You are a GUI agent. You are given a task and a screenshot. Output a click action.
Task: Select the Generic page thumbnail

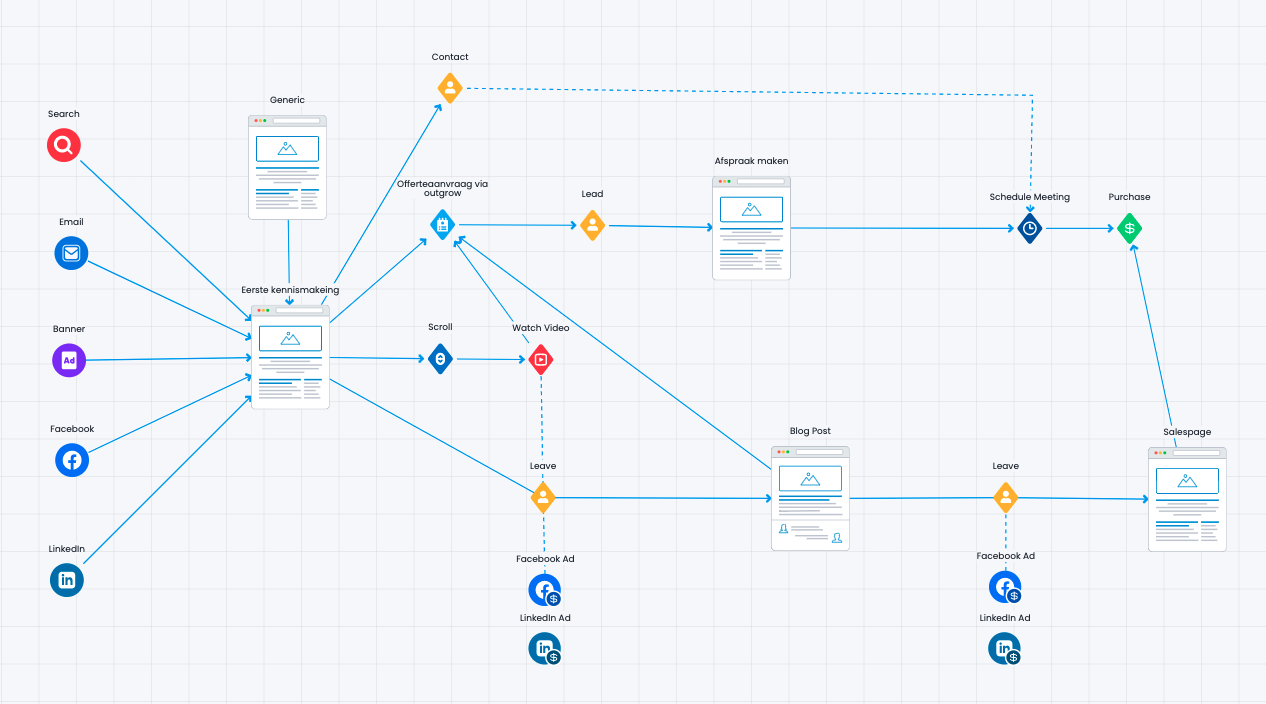[x=288, y=167]
